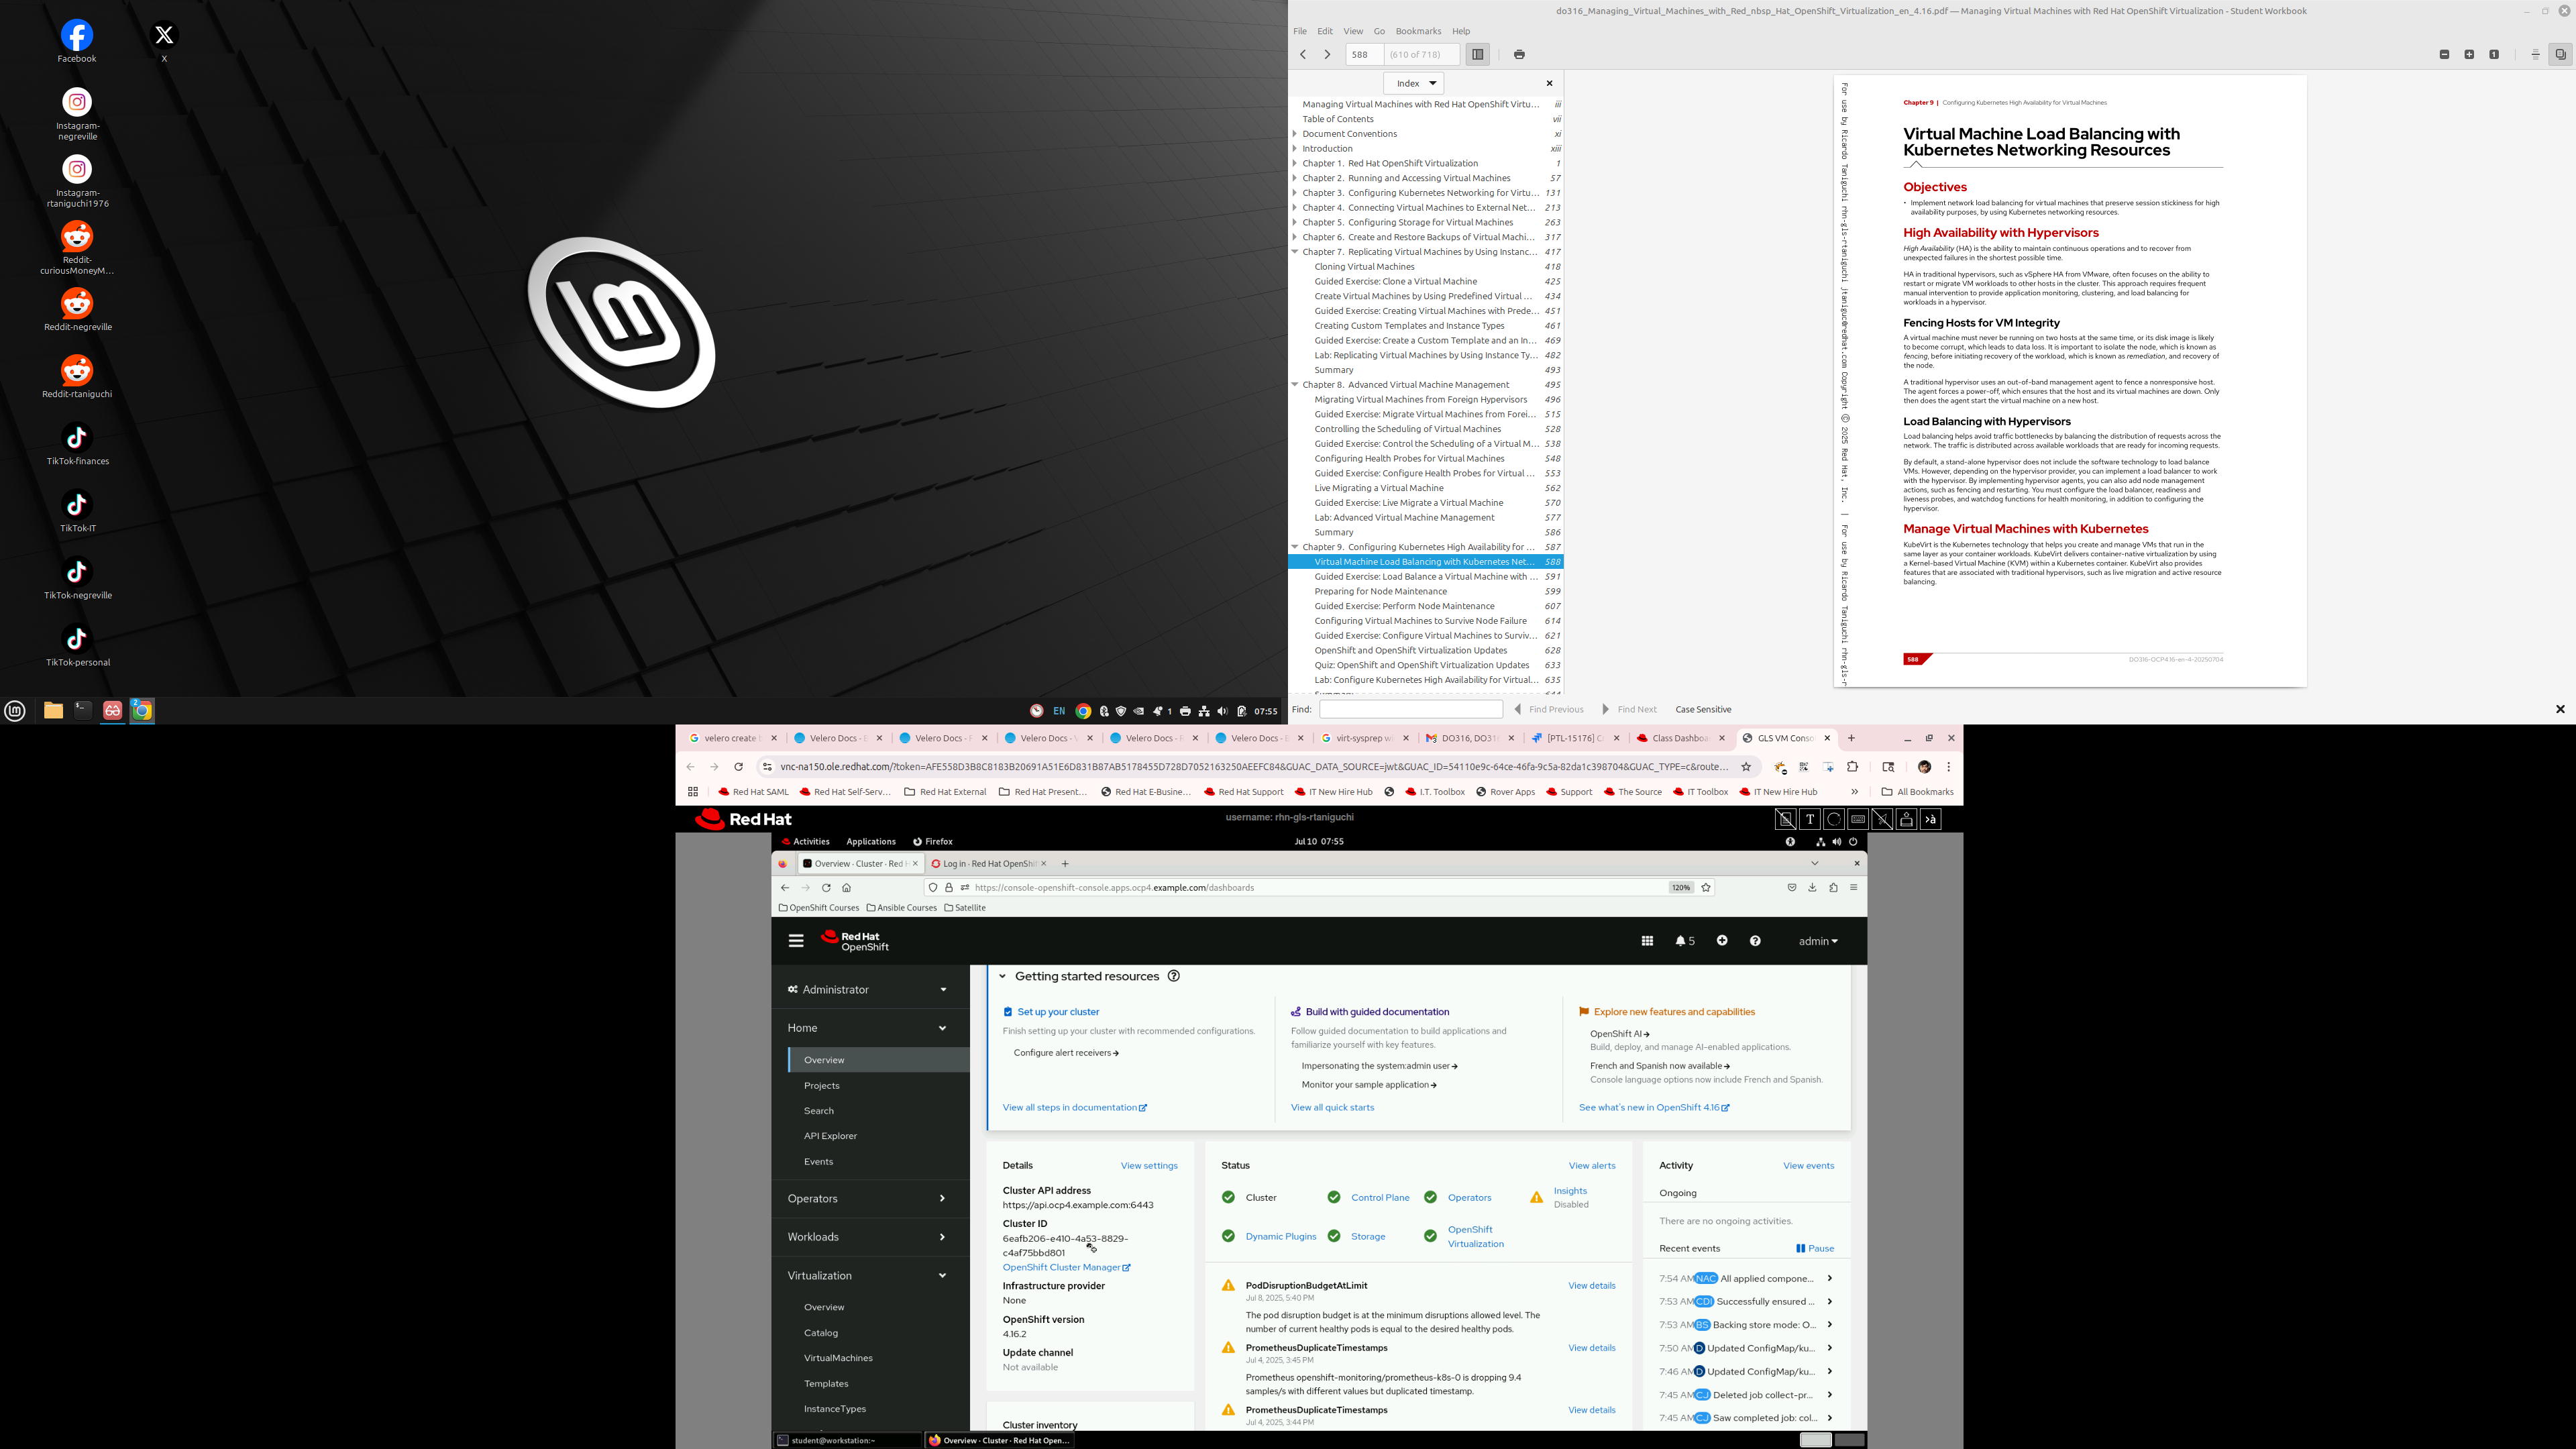Image resolution: width=2576 pixels, height=1449 pixels.
Task: Go to next PDF page
Action: coord(1327,54)
